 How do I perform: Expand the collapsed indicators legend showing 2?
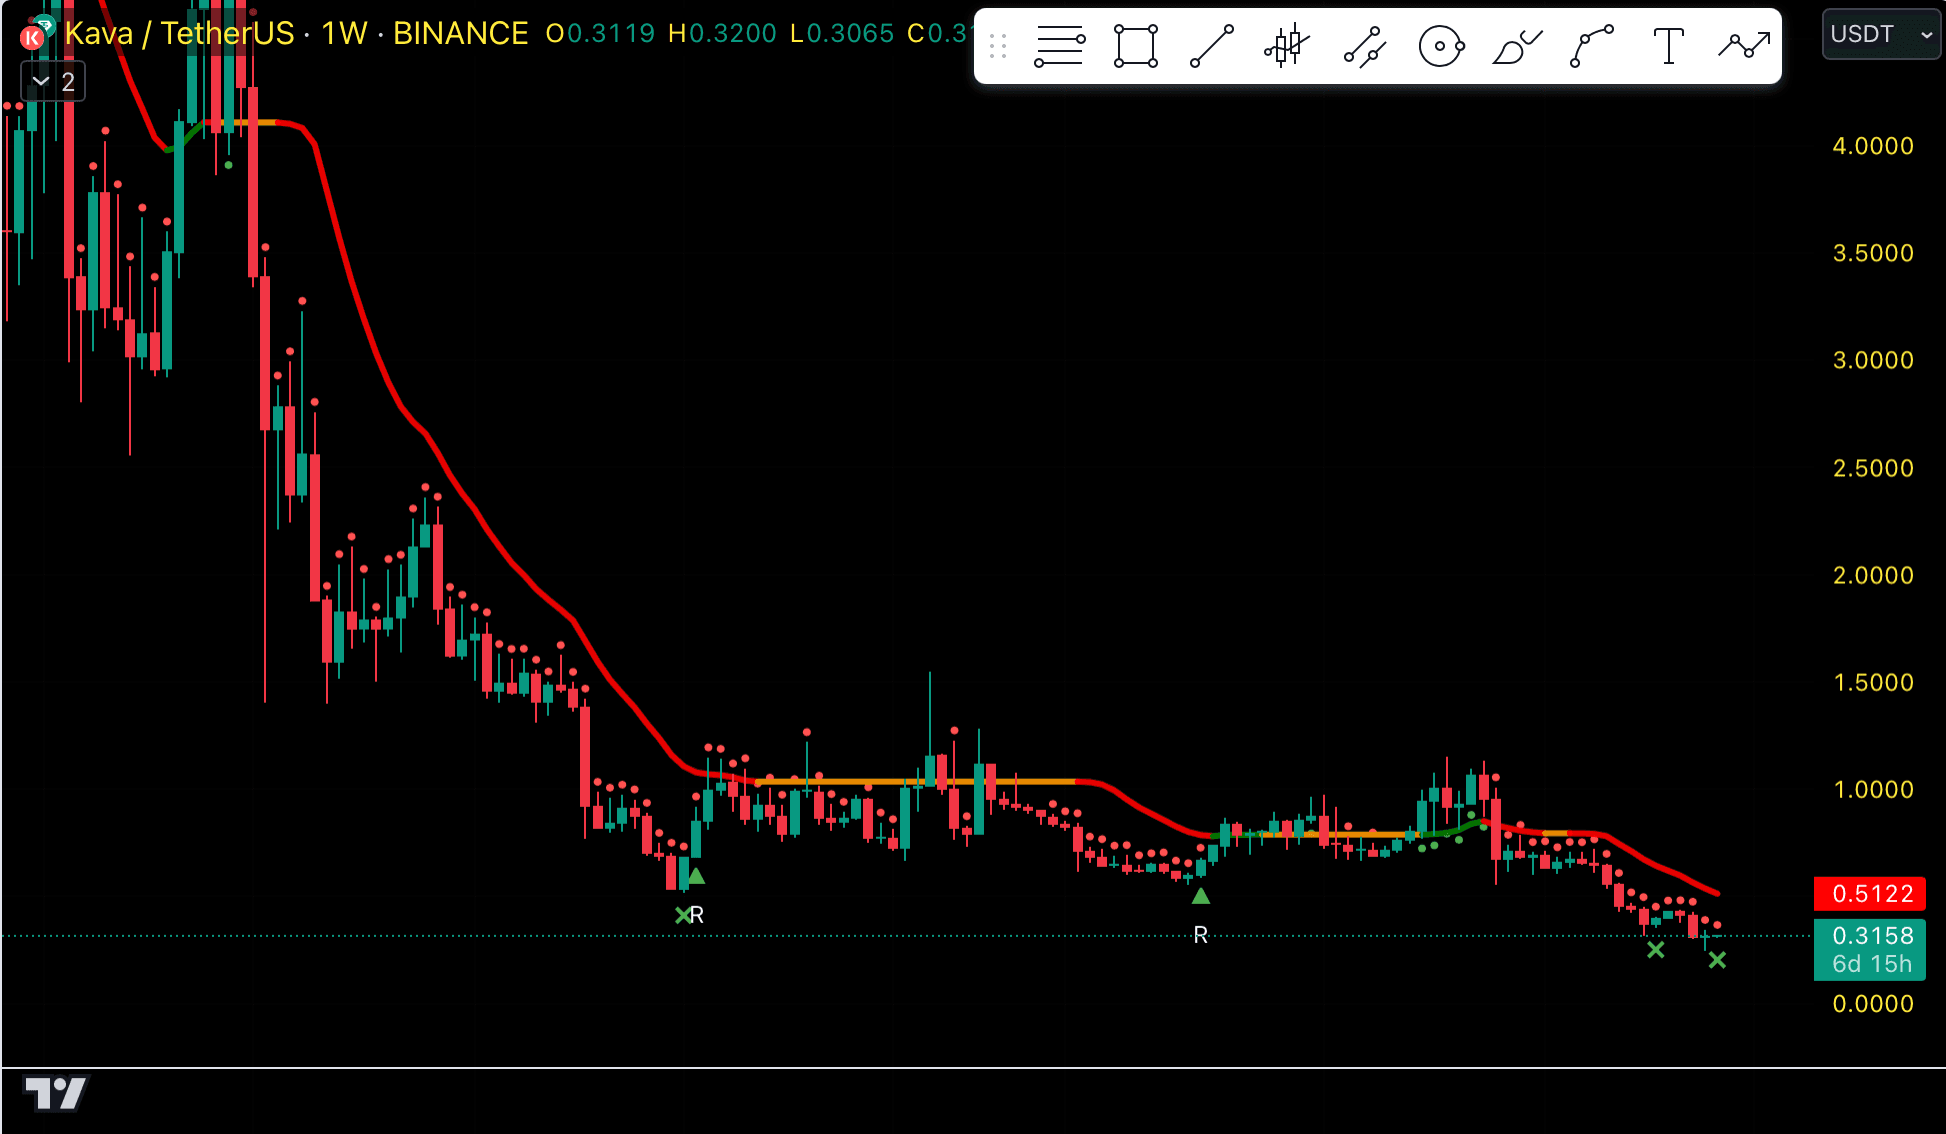54,81
